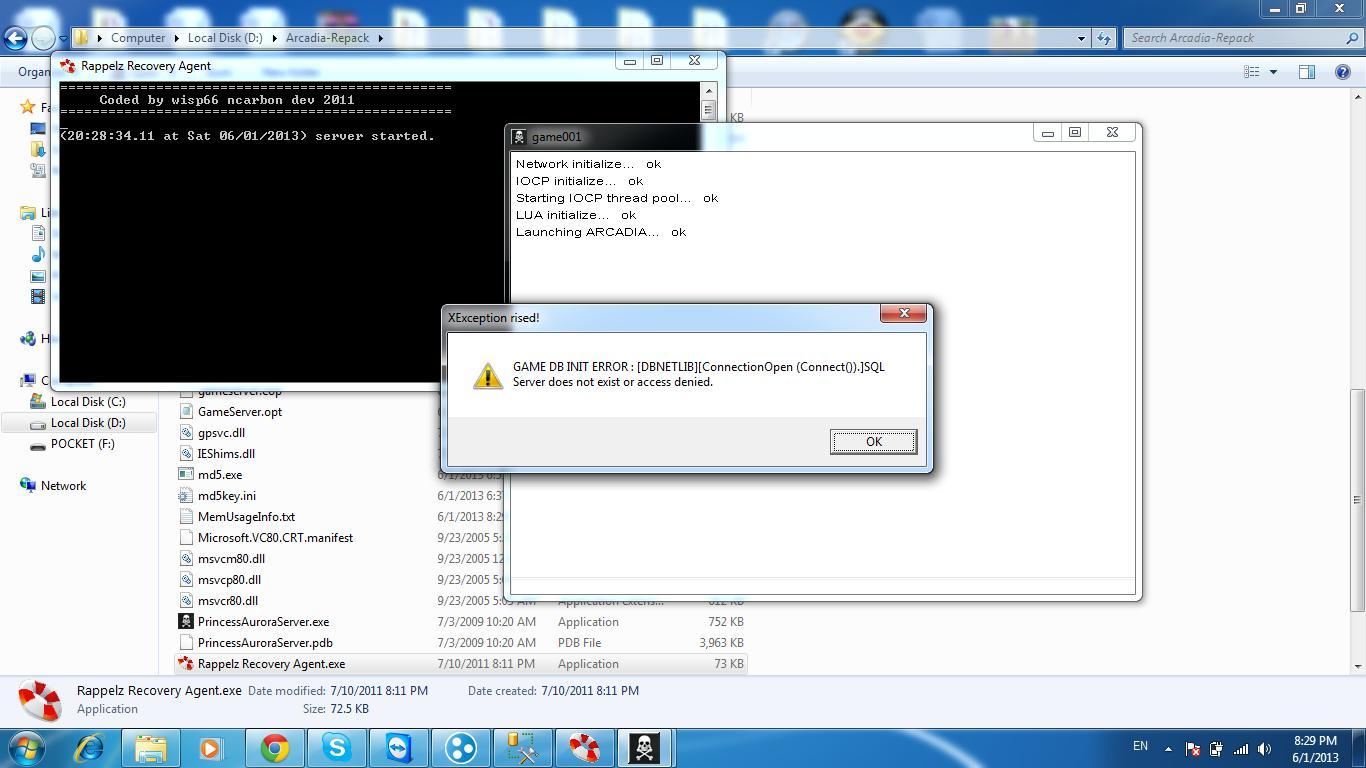Select Local Disk (D:) in navigation pane
This screenshot has width=1366, height=768.
pos(88,423)
